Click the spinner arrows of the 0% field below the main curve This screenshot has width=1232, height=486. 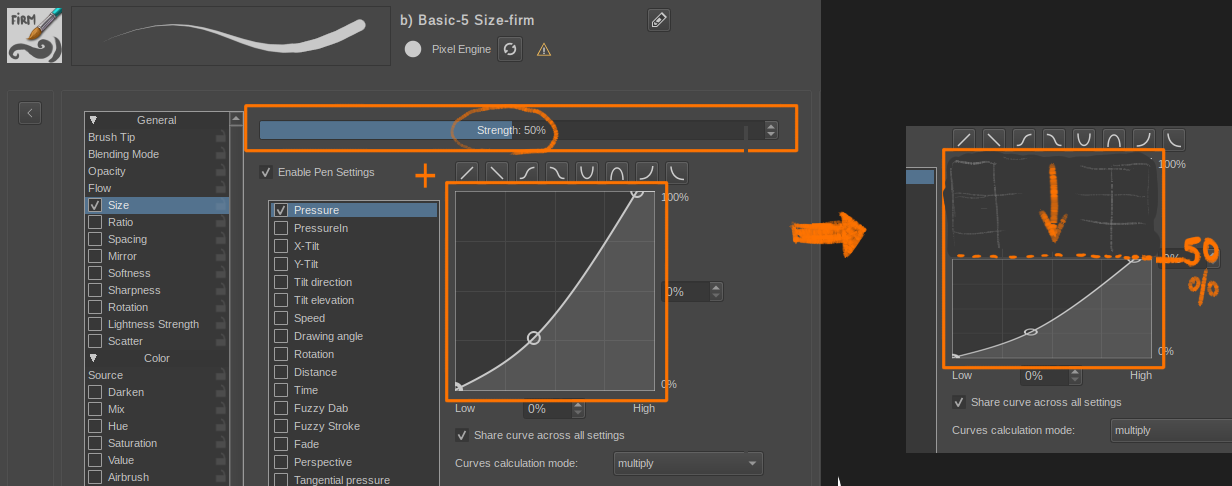[x=578, y=409]
